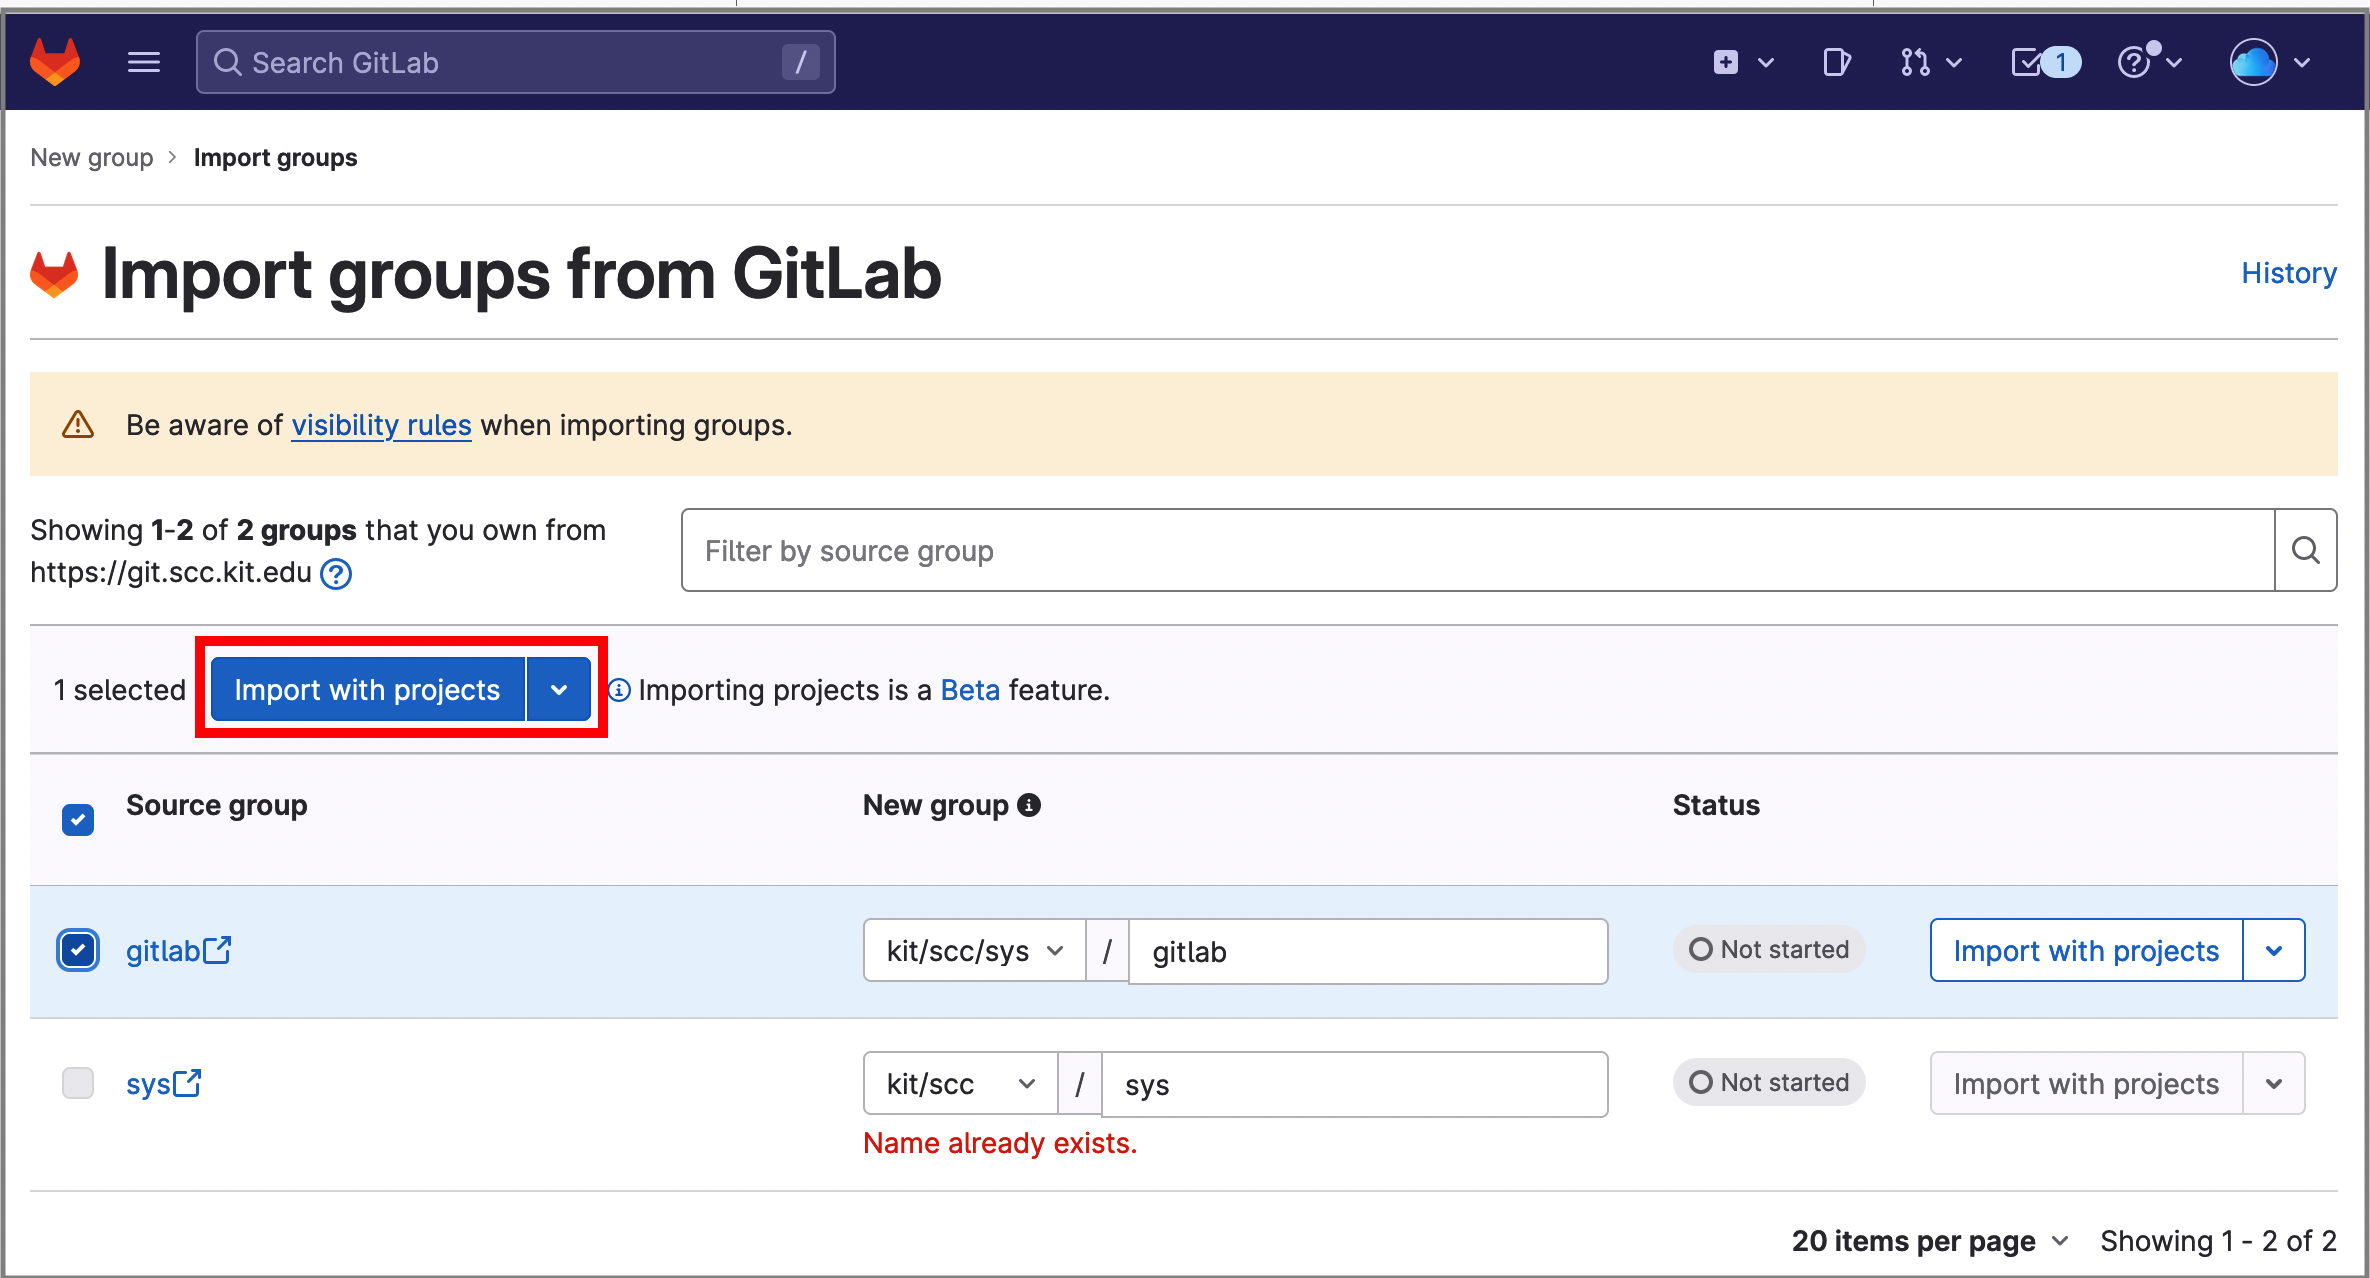Open the hamburger main menu
This screenshot has height=1278, width=2370.
point(144,62)
